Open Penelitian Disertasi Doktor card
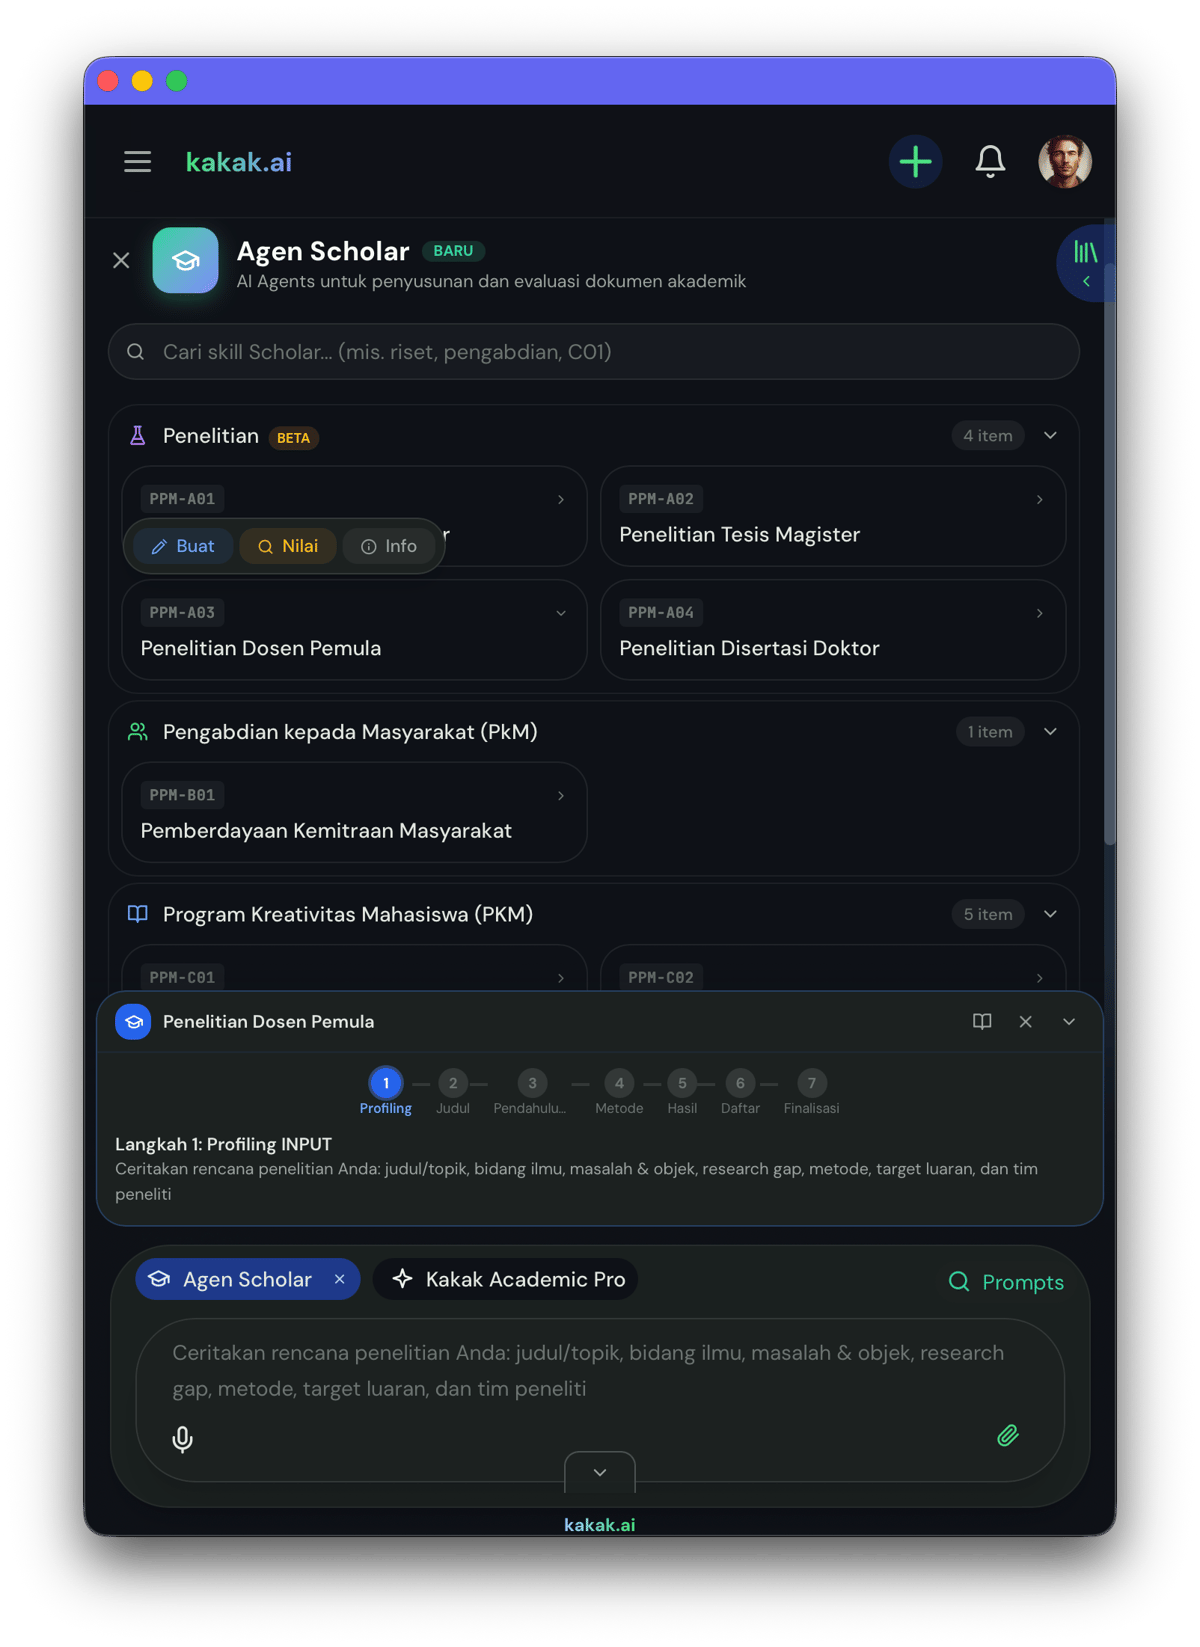This screenshot has height=1647, width=1200. tap(833, 631)
